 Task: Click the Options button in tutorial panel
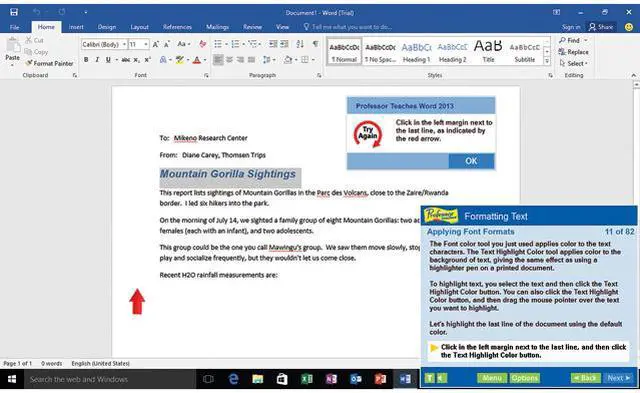[524, 378]
